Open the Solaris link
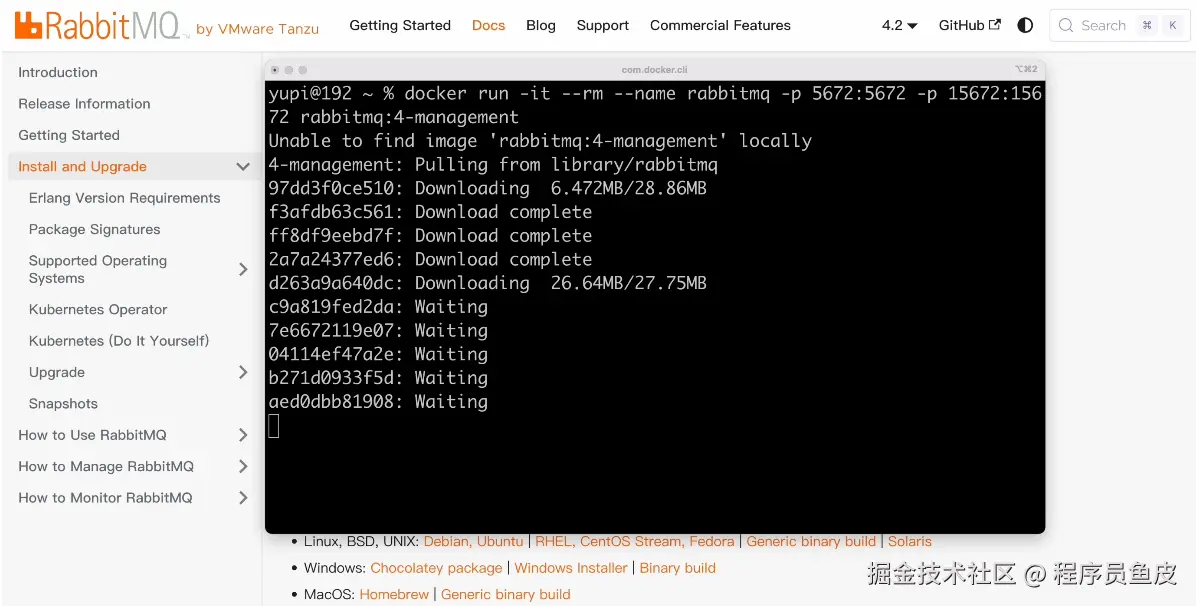This screenshot has height=606, width=1196. [x=909, y=541]
